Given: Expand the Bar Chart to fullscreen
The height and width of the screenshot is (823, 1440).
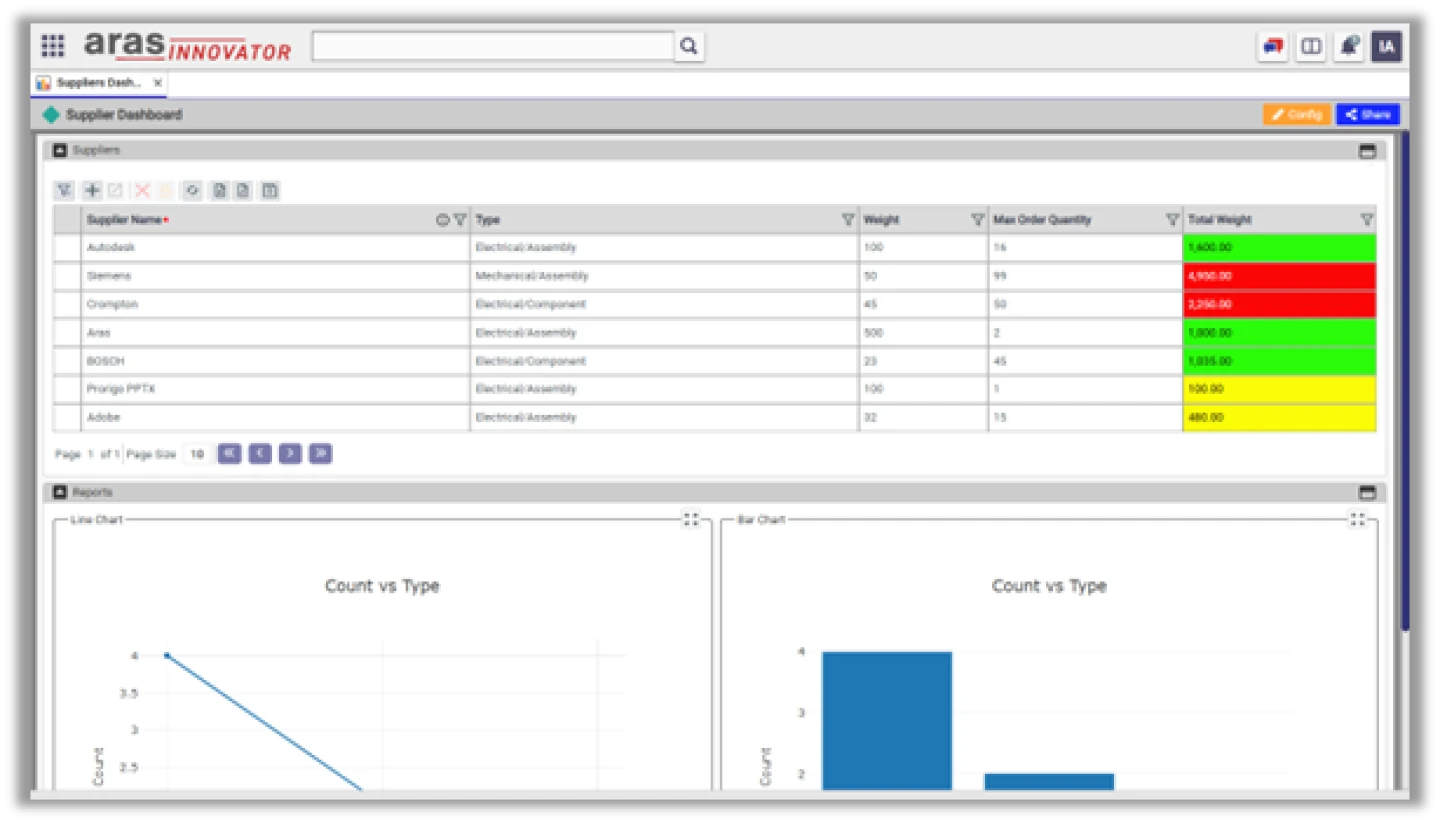Looking at the screenshot, I should coord(1357,519).
